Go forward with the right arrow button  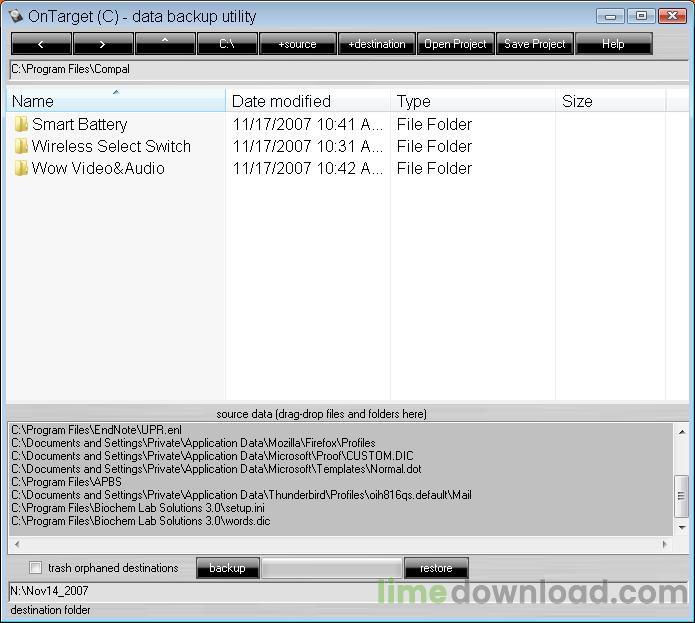103,44
